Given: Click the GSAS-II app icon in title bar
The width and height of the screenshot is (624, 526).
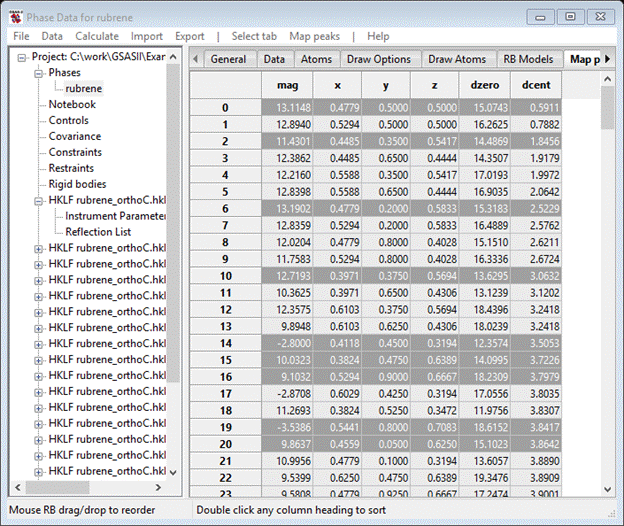Looking at the screenshot, I should pyautogui.click(x=16, y=16).
